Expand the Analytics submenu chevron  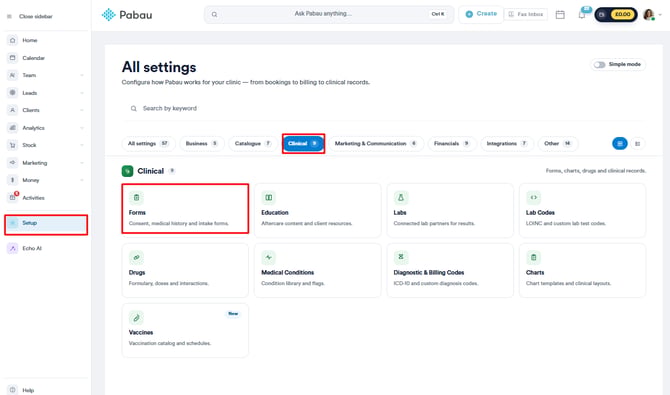click(82, 128)
